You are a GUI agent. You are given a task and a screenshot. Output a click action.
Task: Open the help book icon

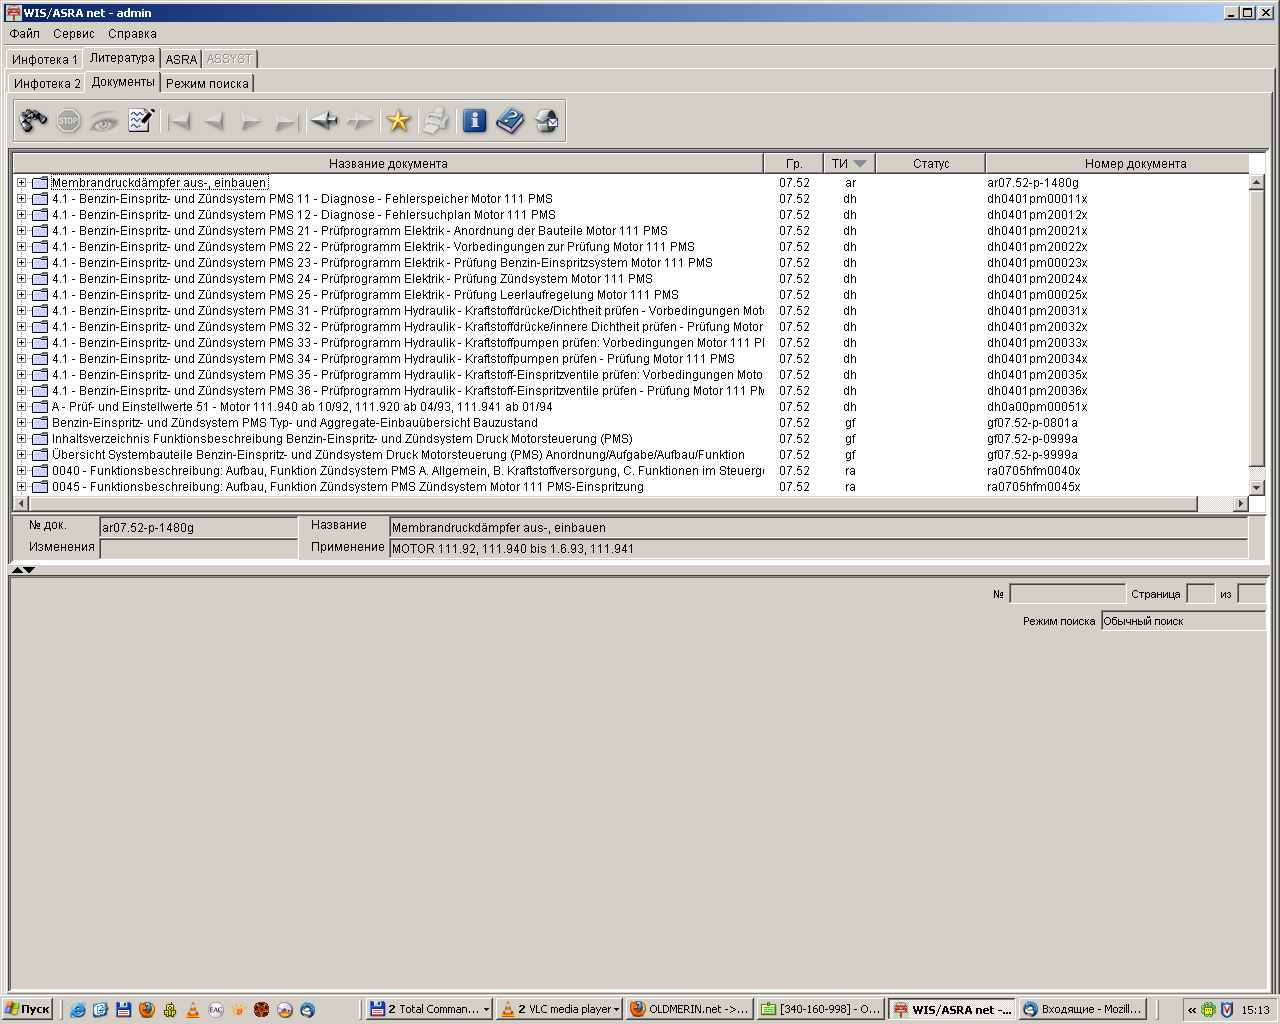pyautogui.click(x=510, y=121)
